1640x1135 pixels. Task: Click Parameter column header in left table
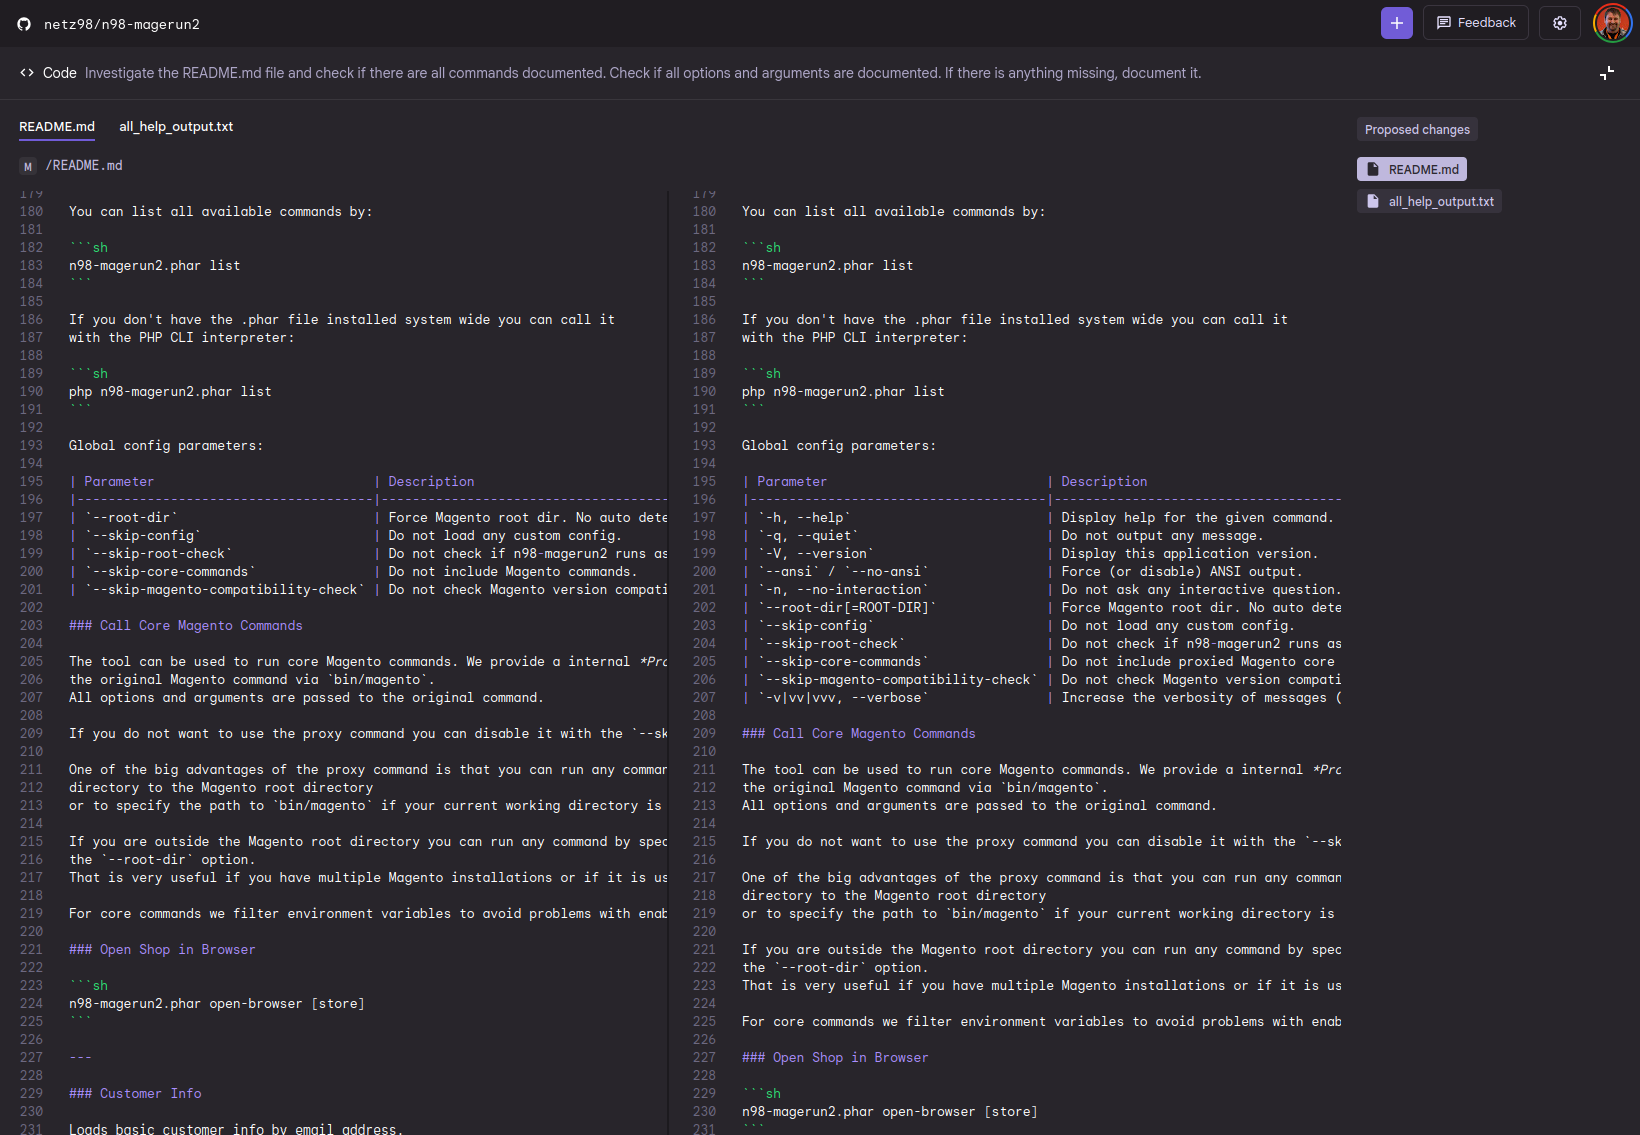(x=119, y=482)
